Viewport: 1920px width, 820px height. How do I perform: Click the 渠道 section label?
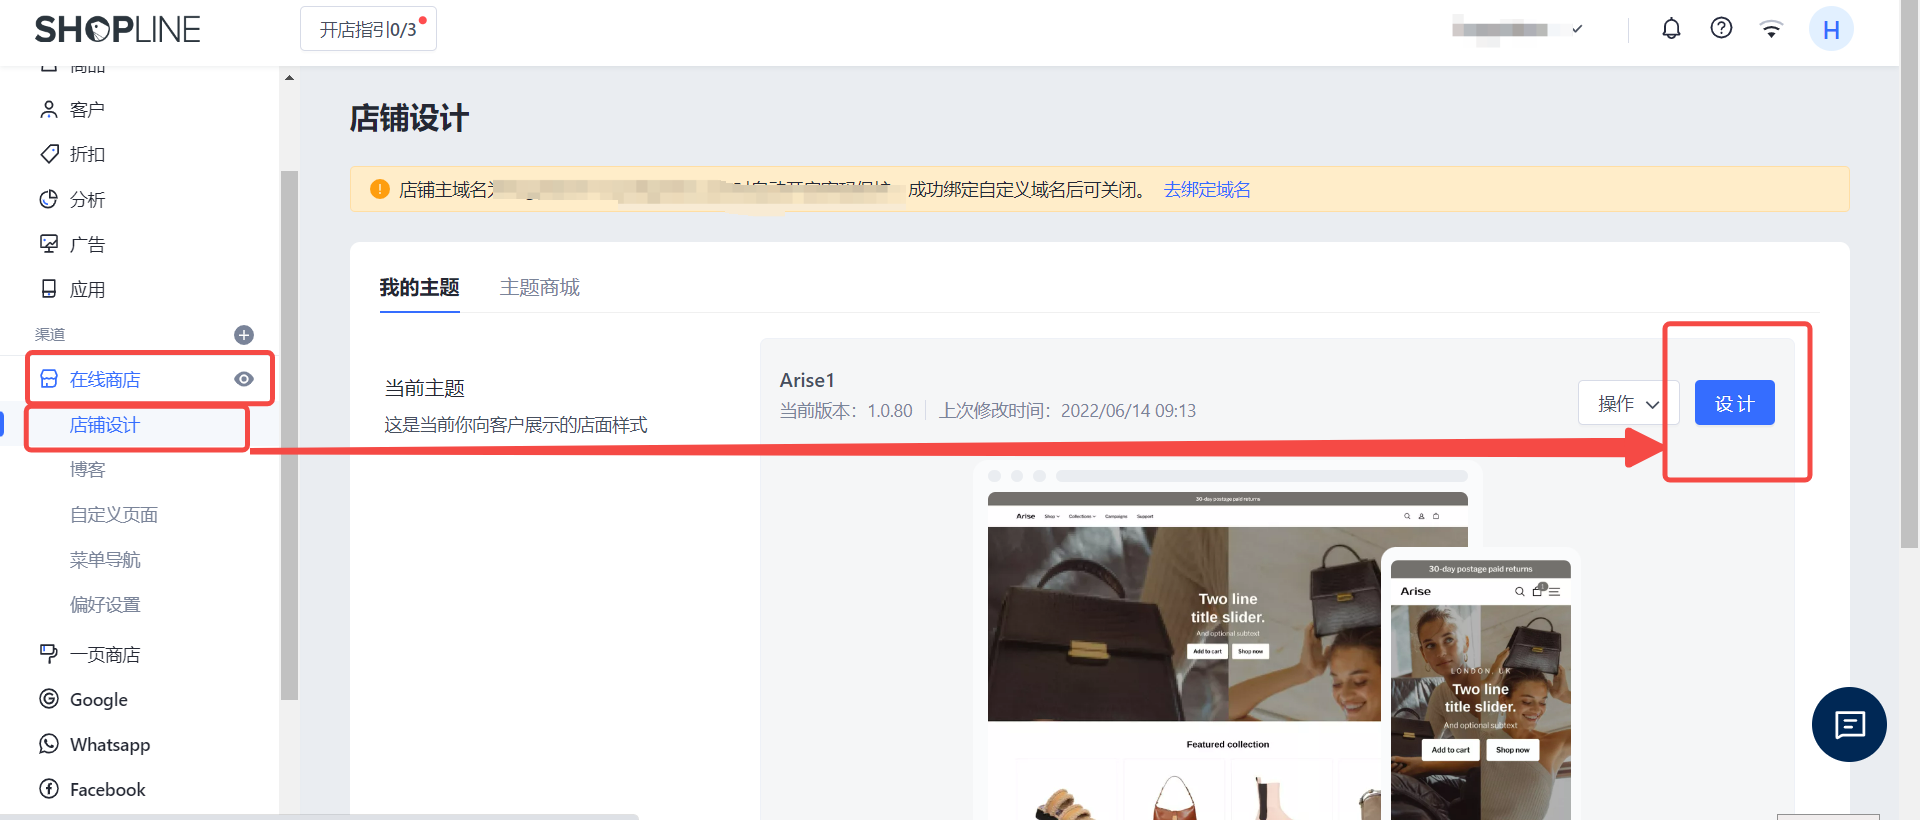50,335
